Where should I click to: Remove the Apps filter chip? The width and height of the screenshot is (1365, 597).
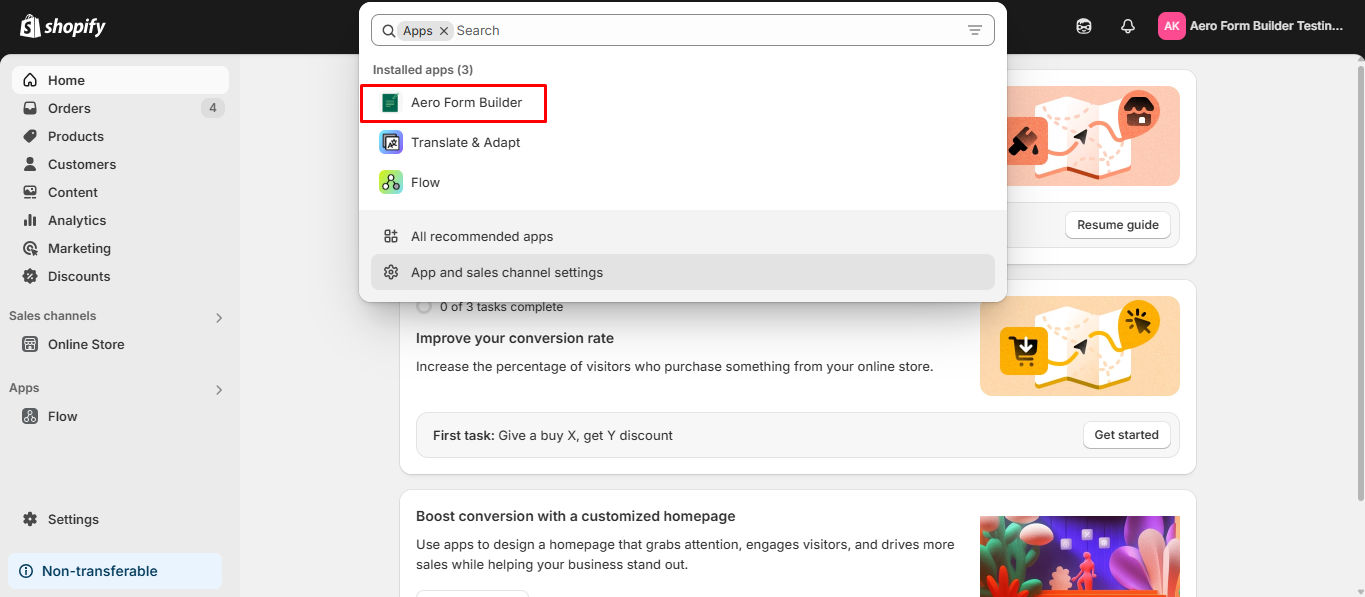click(x=444, y=31)
